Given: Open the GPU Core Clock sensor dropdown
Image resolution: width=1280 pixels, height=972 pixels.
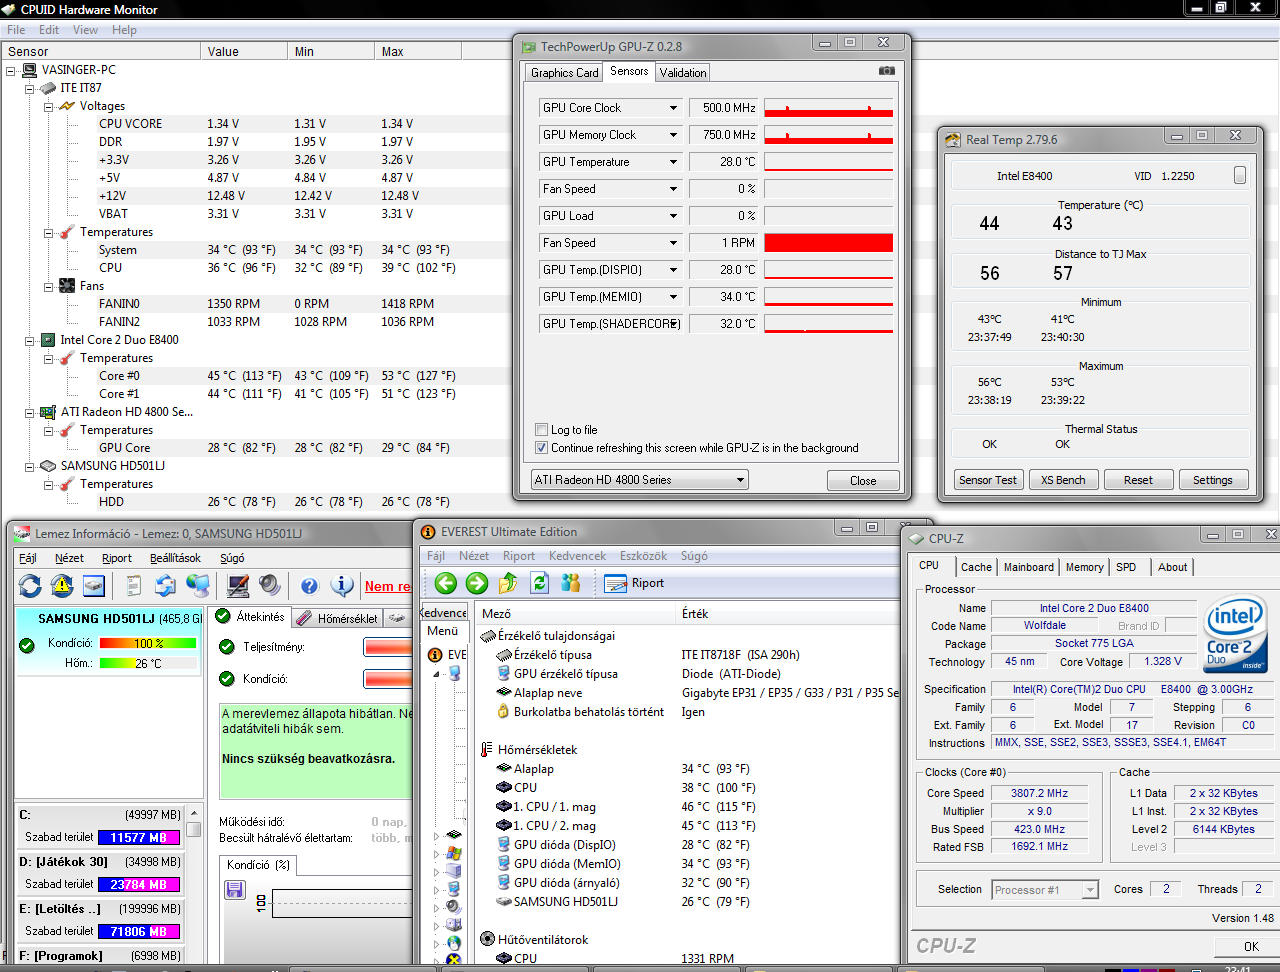Looking at the screenshot, I should 673,108.
